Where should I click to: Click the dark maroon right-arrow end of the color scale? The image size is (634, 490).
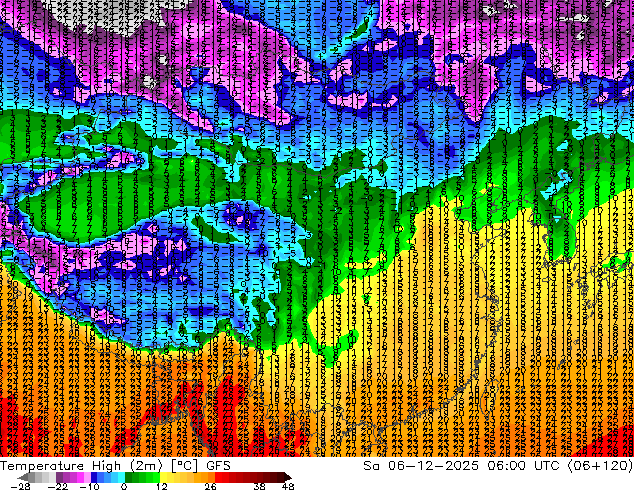pos(288,477)
